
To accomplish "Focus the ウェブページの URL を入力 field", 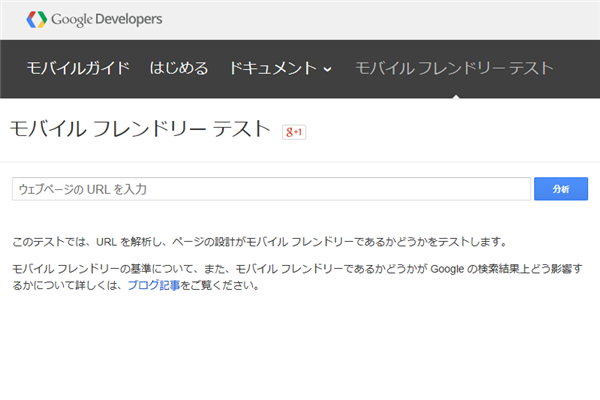I will [271, 189].
